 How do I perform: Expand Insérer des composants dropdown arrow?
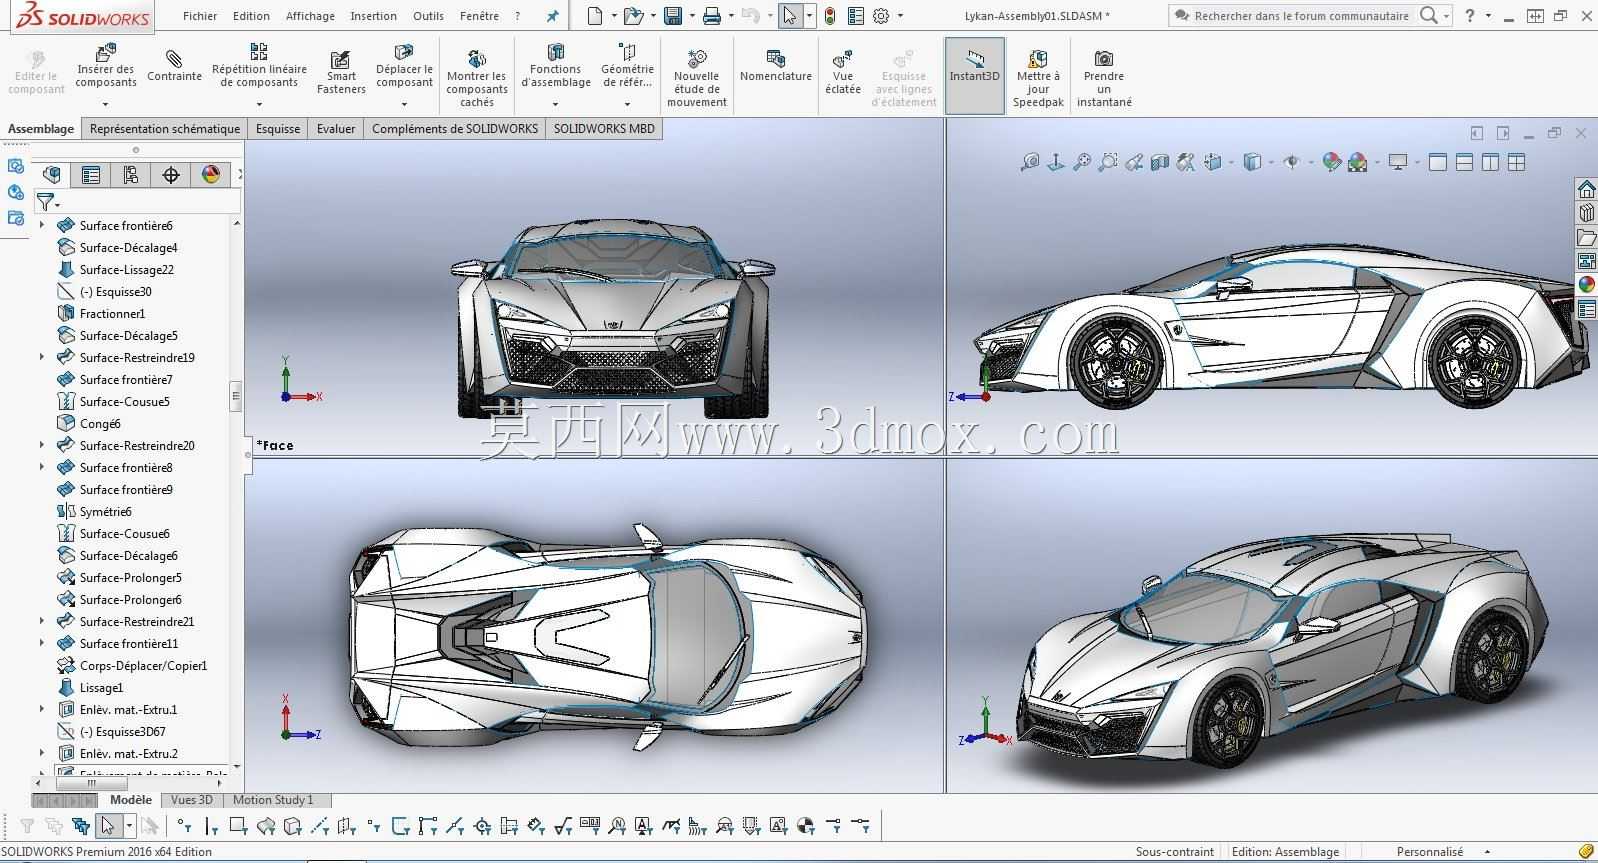105,103
